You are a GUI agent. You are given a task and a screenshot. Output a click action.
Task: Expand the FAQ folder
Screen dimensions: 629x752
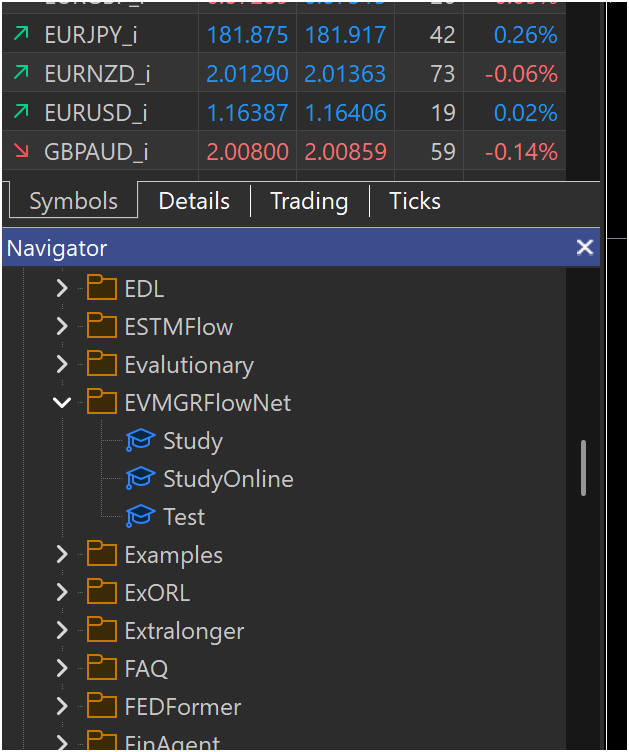pyautogui.click(x=62, y=669)
